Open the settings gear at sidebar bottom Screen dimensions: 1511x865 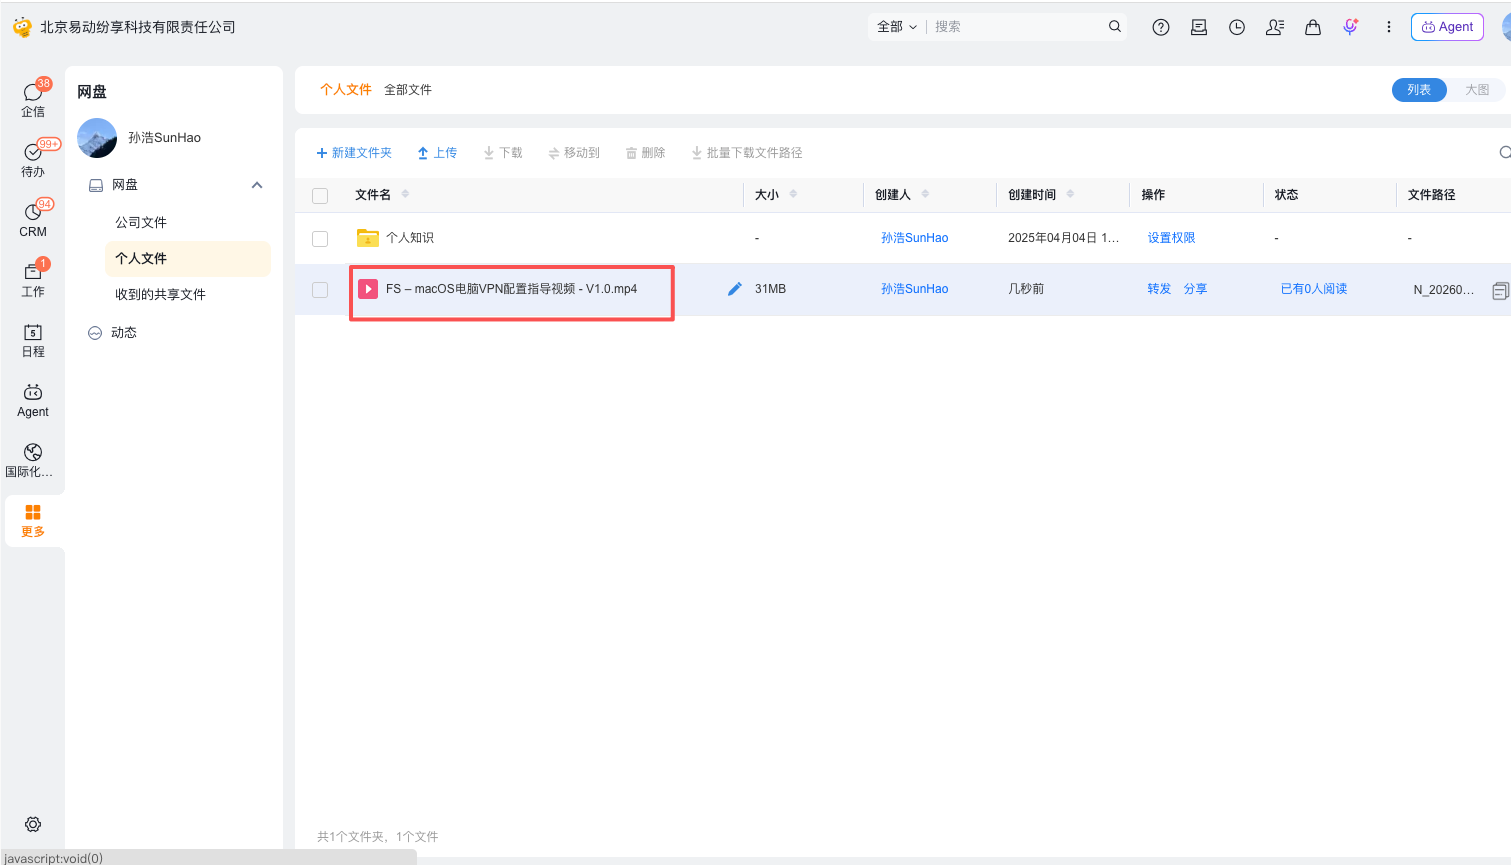[33, 824]
